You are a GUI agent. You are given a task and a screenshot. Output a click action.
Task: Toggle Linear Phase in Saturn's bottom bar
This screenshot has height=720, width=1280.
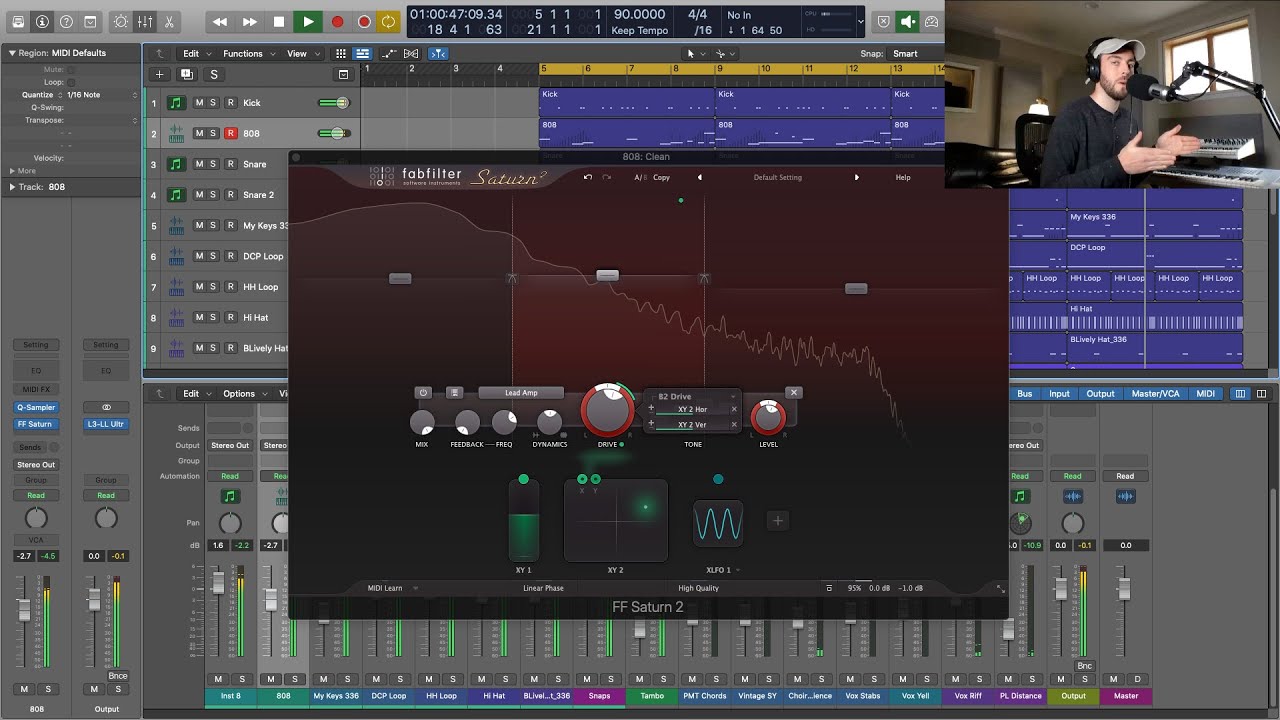543,588
